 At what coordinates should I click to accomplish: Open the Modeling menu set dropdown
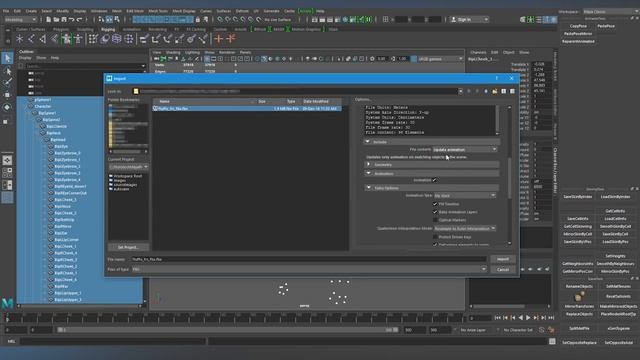tap(20, 19)
